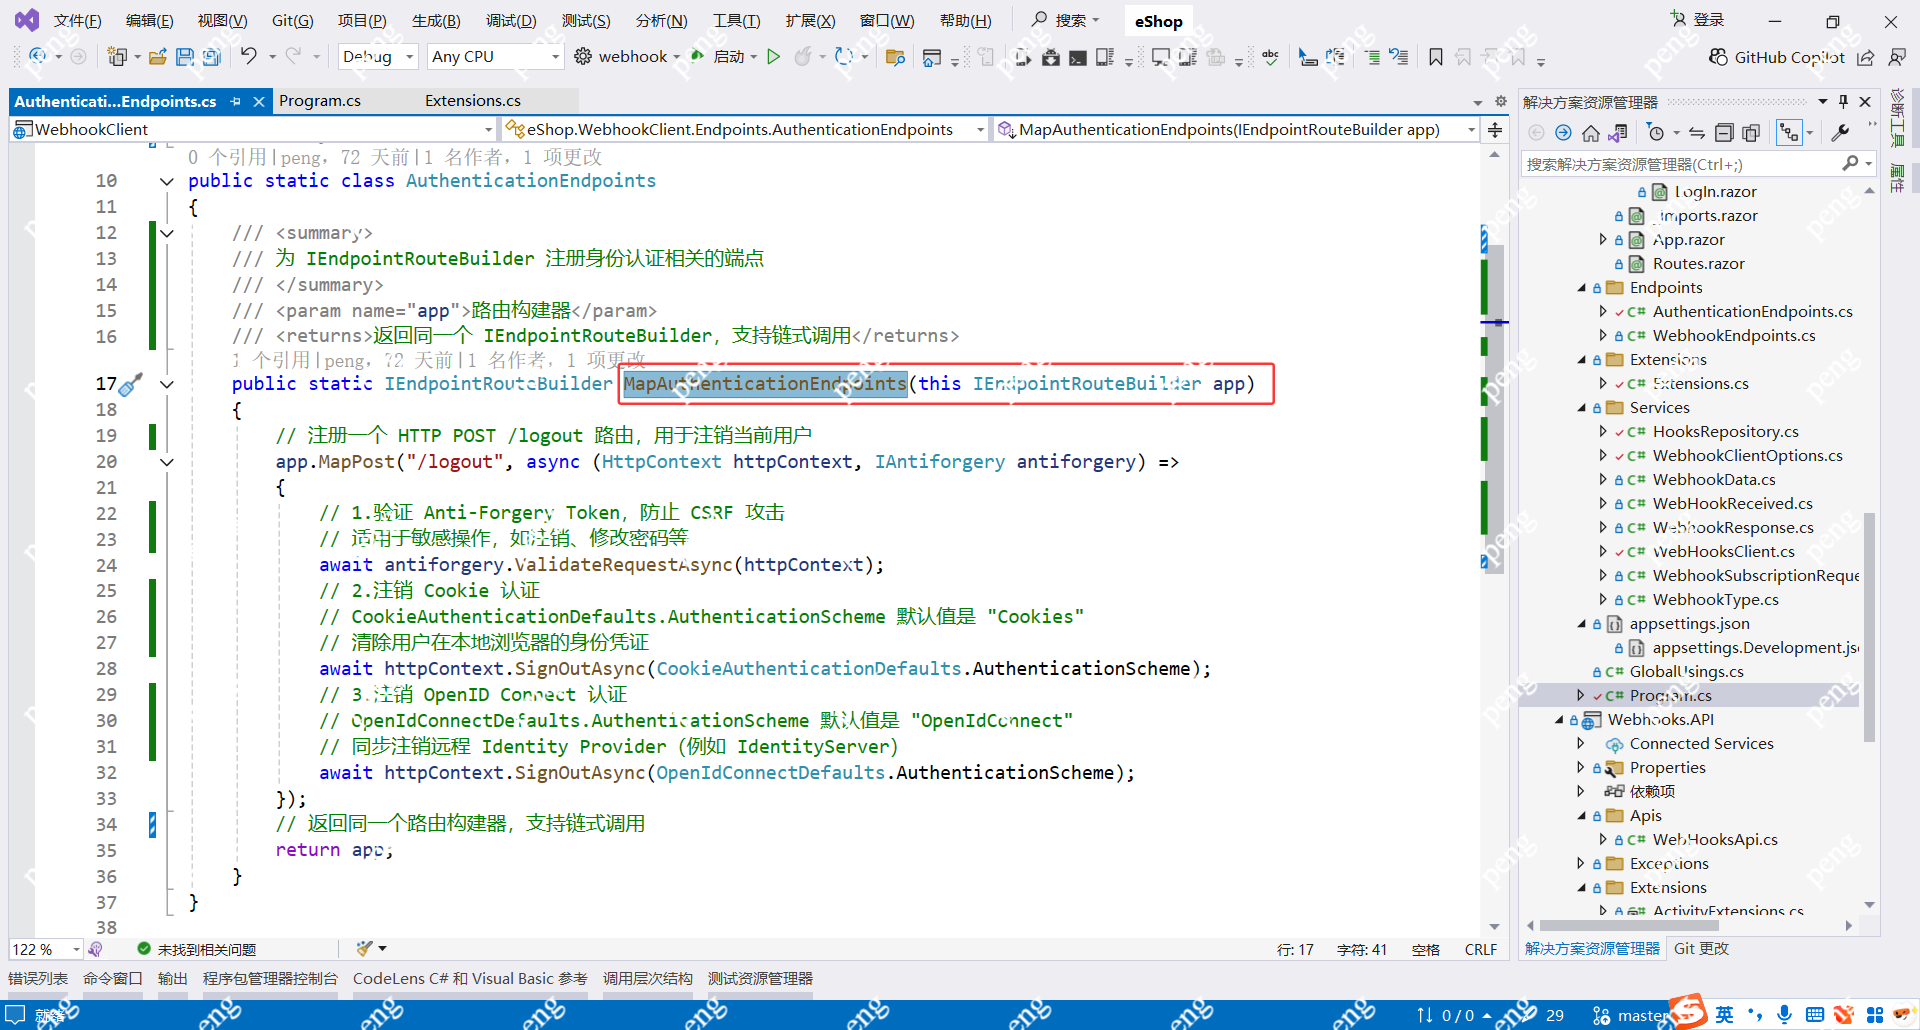The height and width of the screenshot is (1030, 1920).
Task: Click the Send Feedback person icon
Action: (x=1897, y=57)
